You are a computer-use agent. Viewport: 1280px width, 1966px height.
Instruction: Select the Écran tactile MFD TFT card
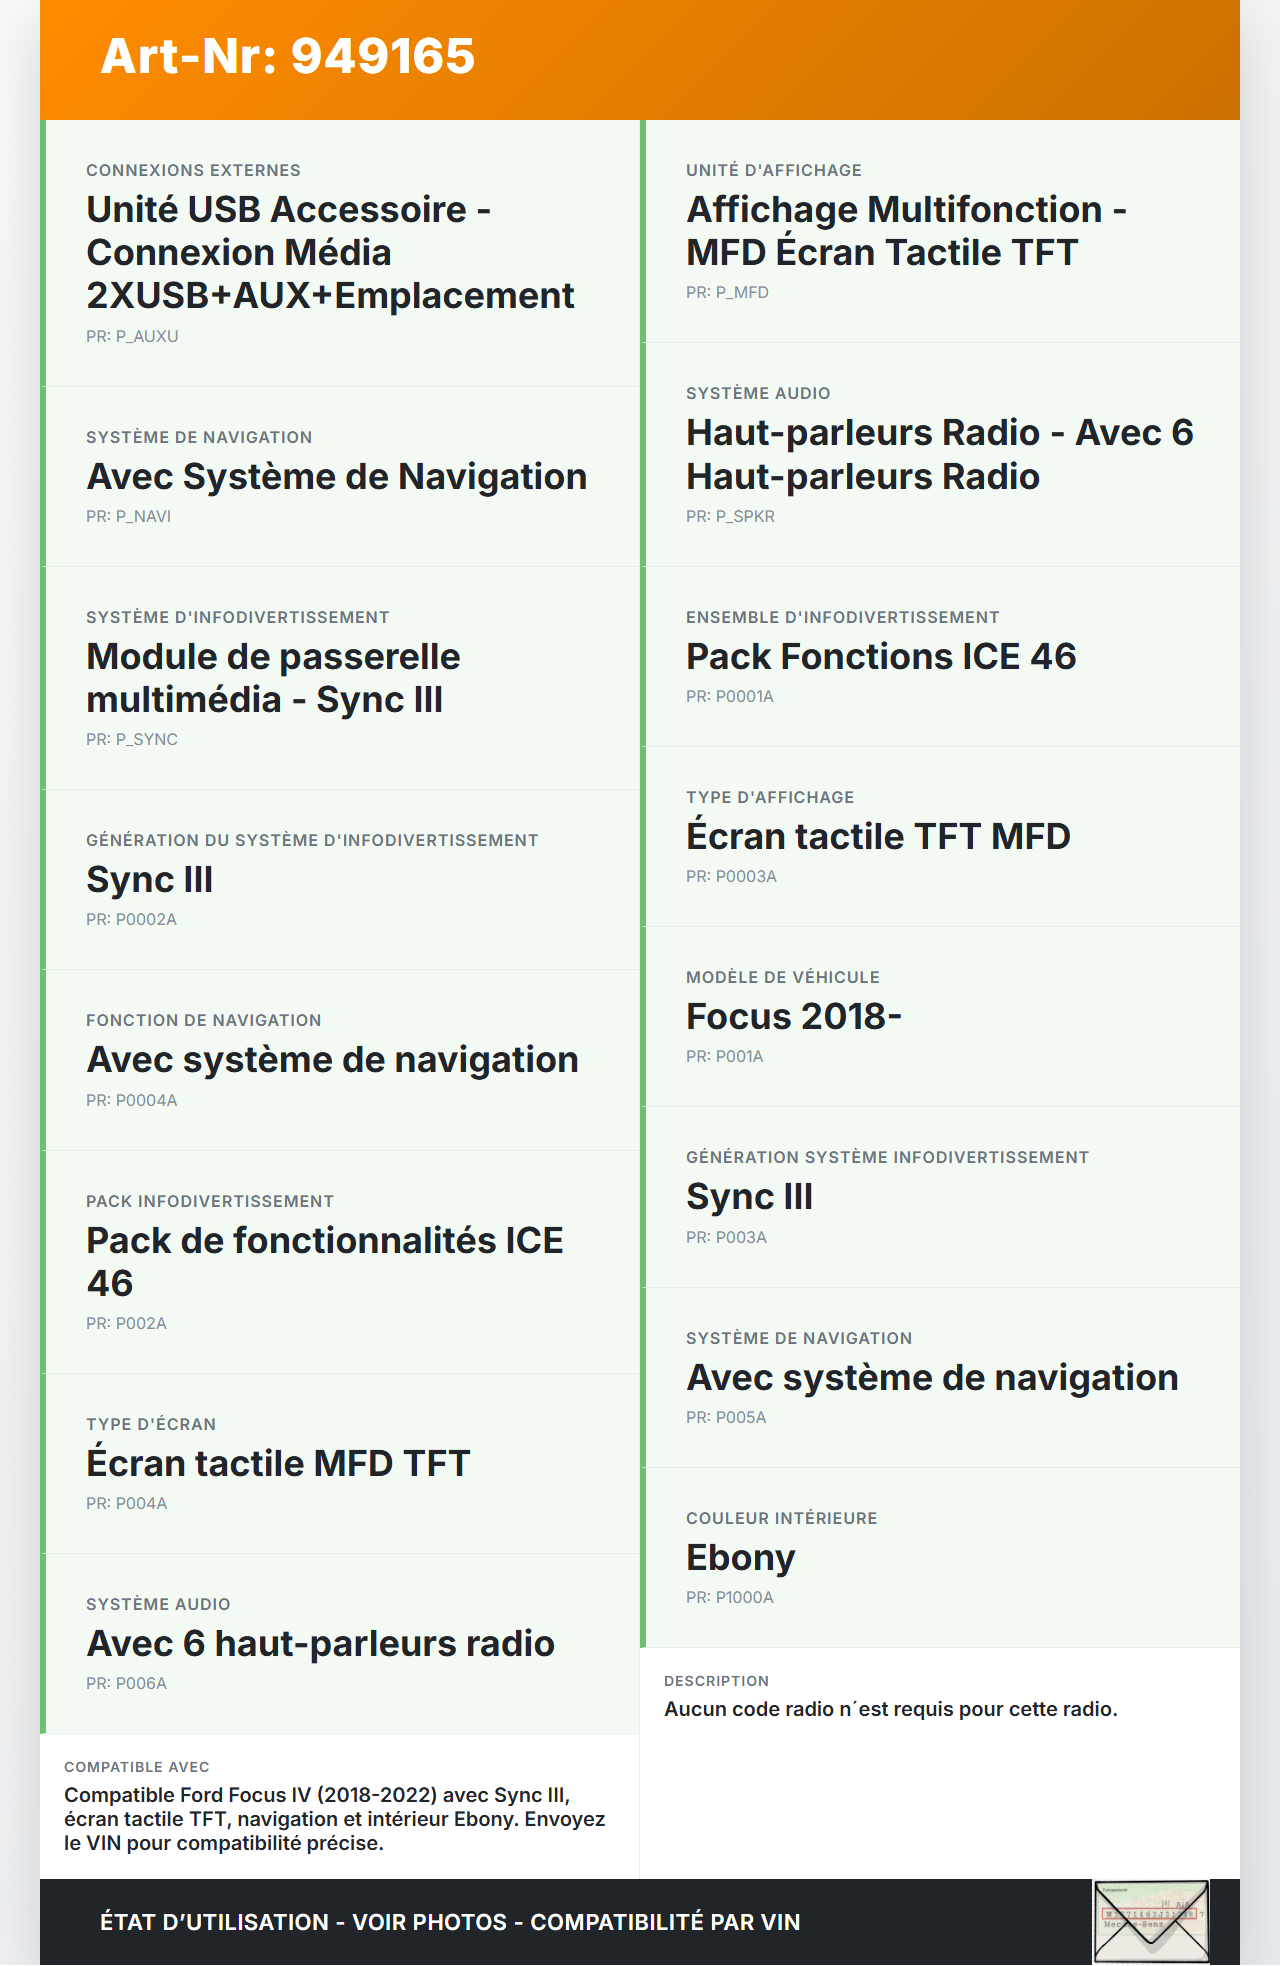(340, 1463)
